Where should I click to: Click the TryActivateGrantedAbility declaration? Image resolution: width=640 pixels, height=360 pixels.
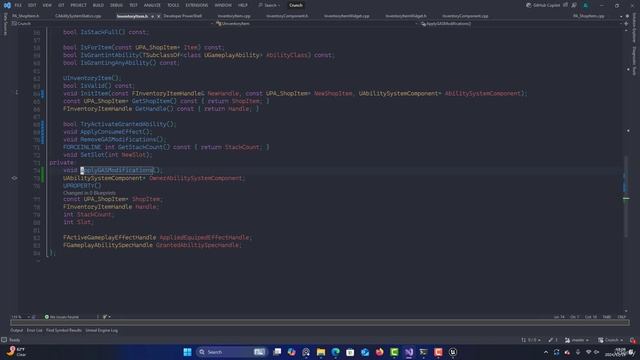coord(127,124)
